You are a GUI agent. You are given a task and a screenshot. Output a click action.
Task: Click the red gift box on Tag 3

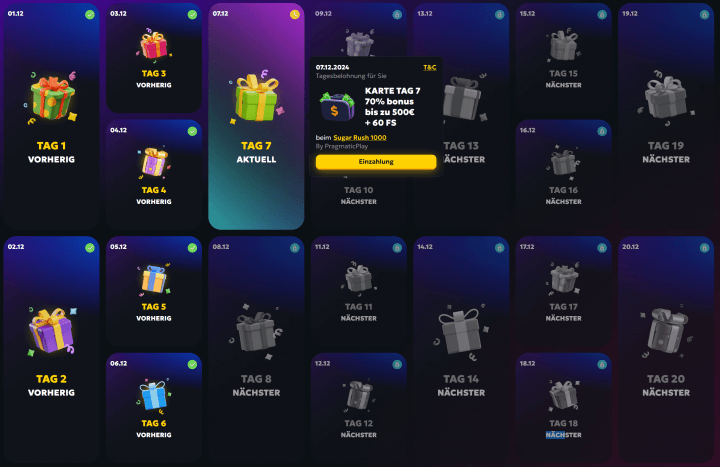[x=154, y=45]
